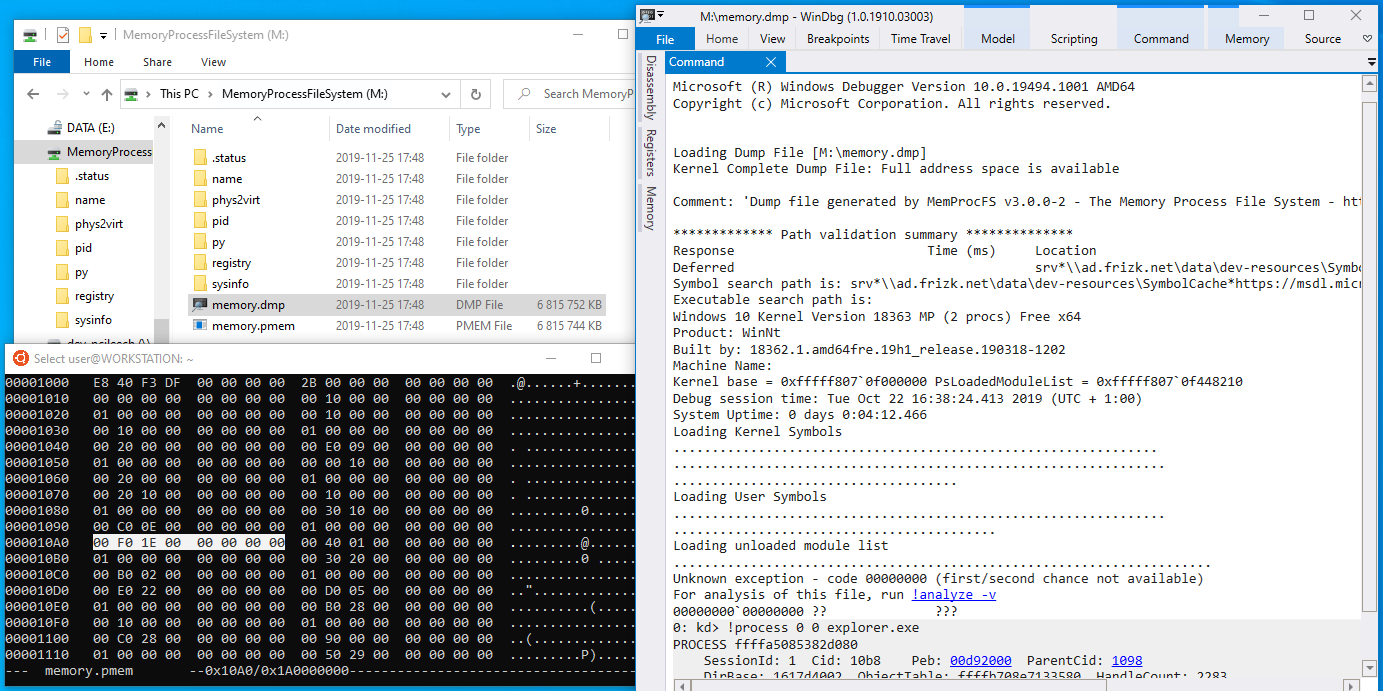Click 'This PC' in address breadcrumb

[179, 94]
